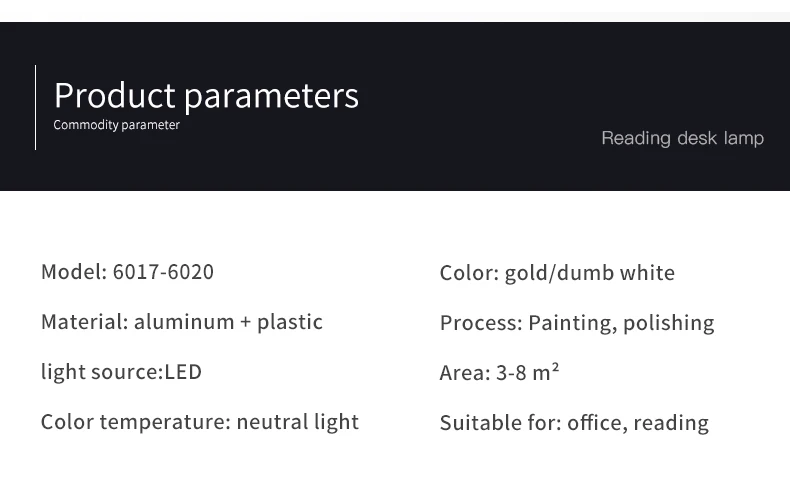Click the words neutral light
This screenshot has height=490, width=790.
click(x=298, y=423)
